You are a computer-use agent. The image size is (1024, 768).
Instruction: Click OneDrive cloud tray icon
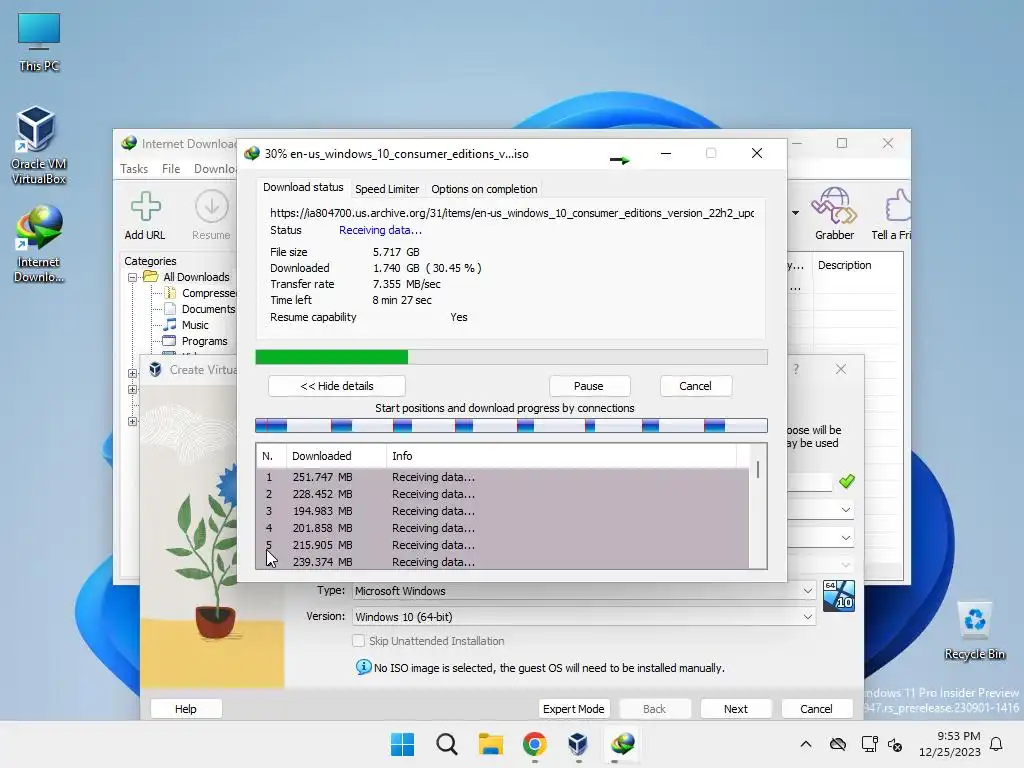(x=838, y=744)
